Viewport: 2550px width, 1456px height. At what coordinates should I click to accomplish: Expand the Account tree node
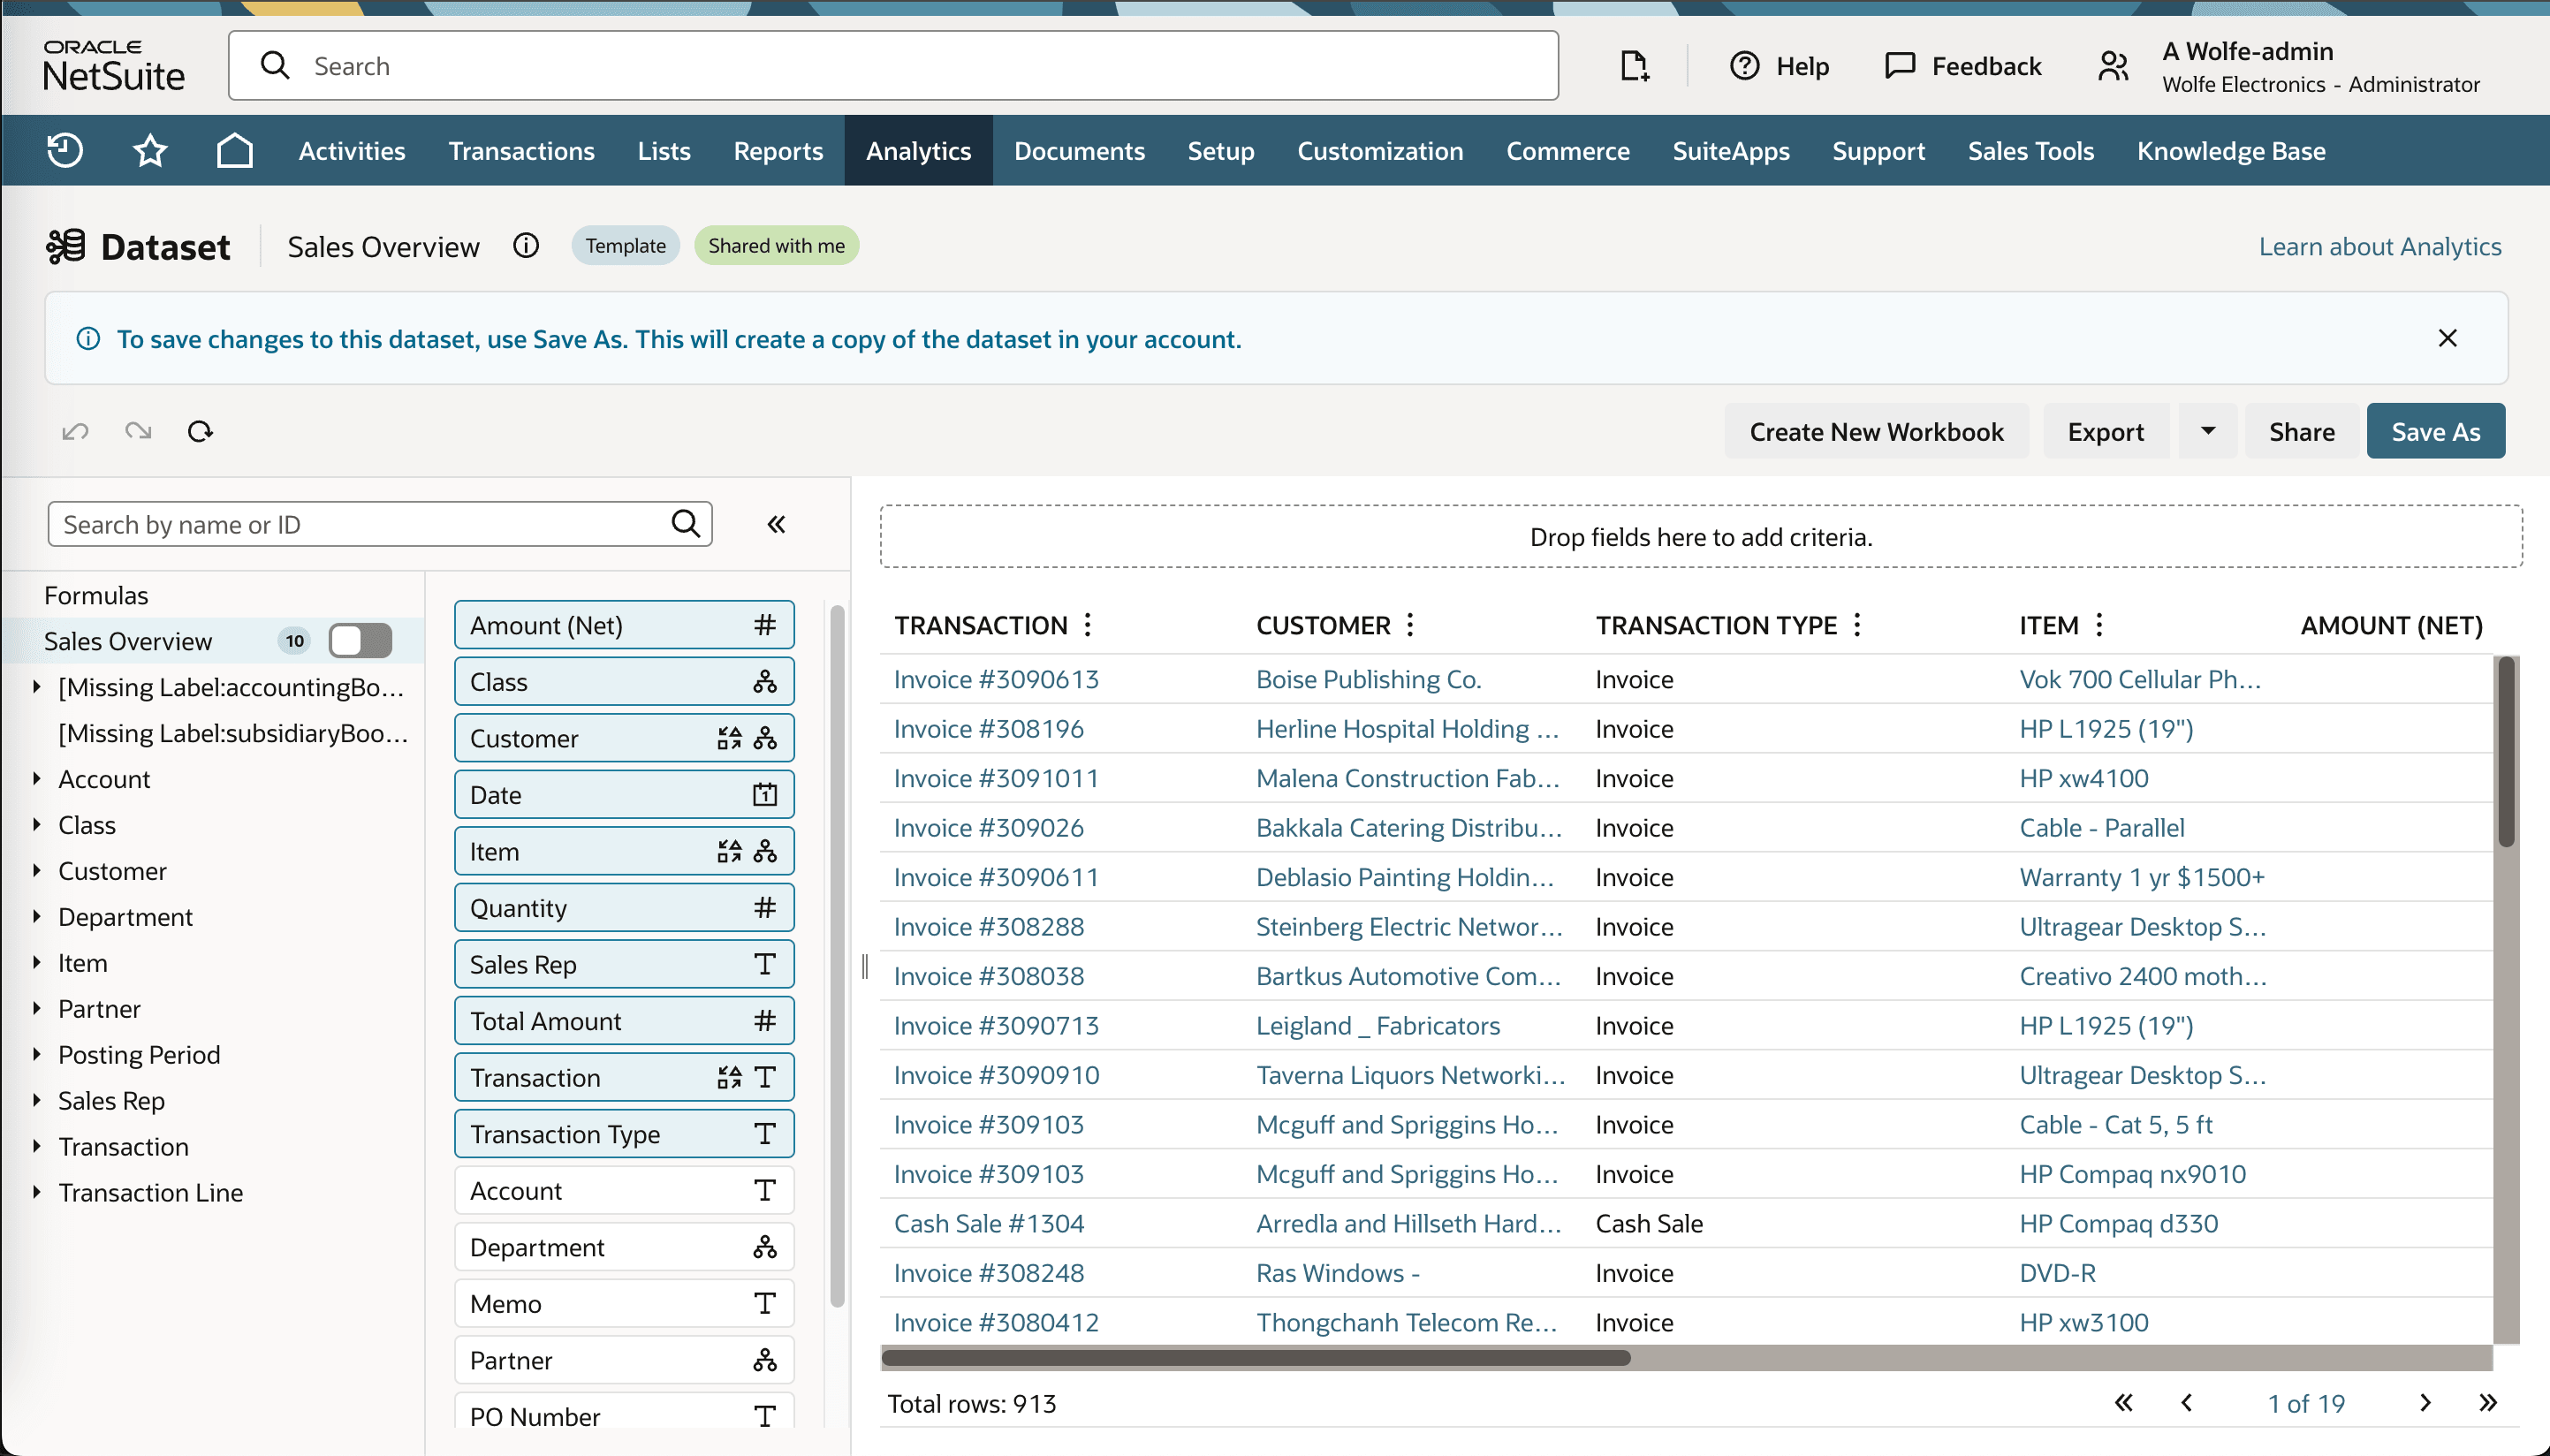(x=37, y=779)
